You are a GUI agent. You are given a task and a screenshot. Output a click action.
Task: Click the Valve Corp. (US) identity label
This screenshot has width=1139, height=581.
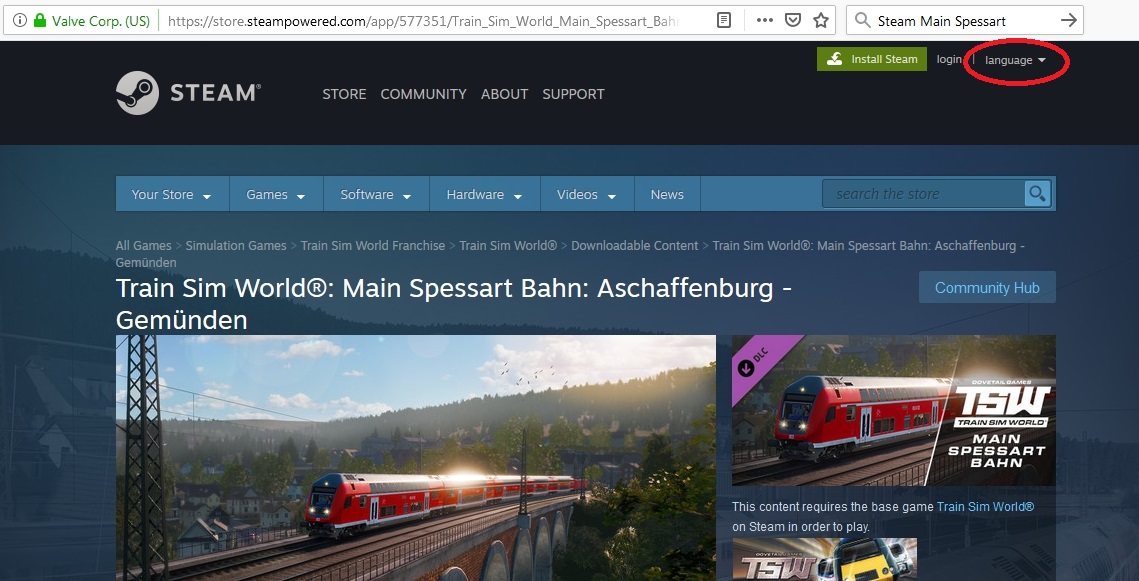point(101,20)
